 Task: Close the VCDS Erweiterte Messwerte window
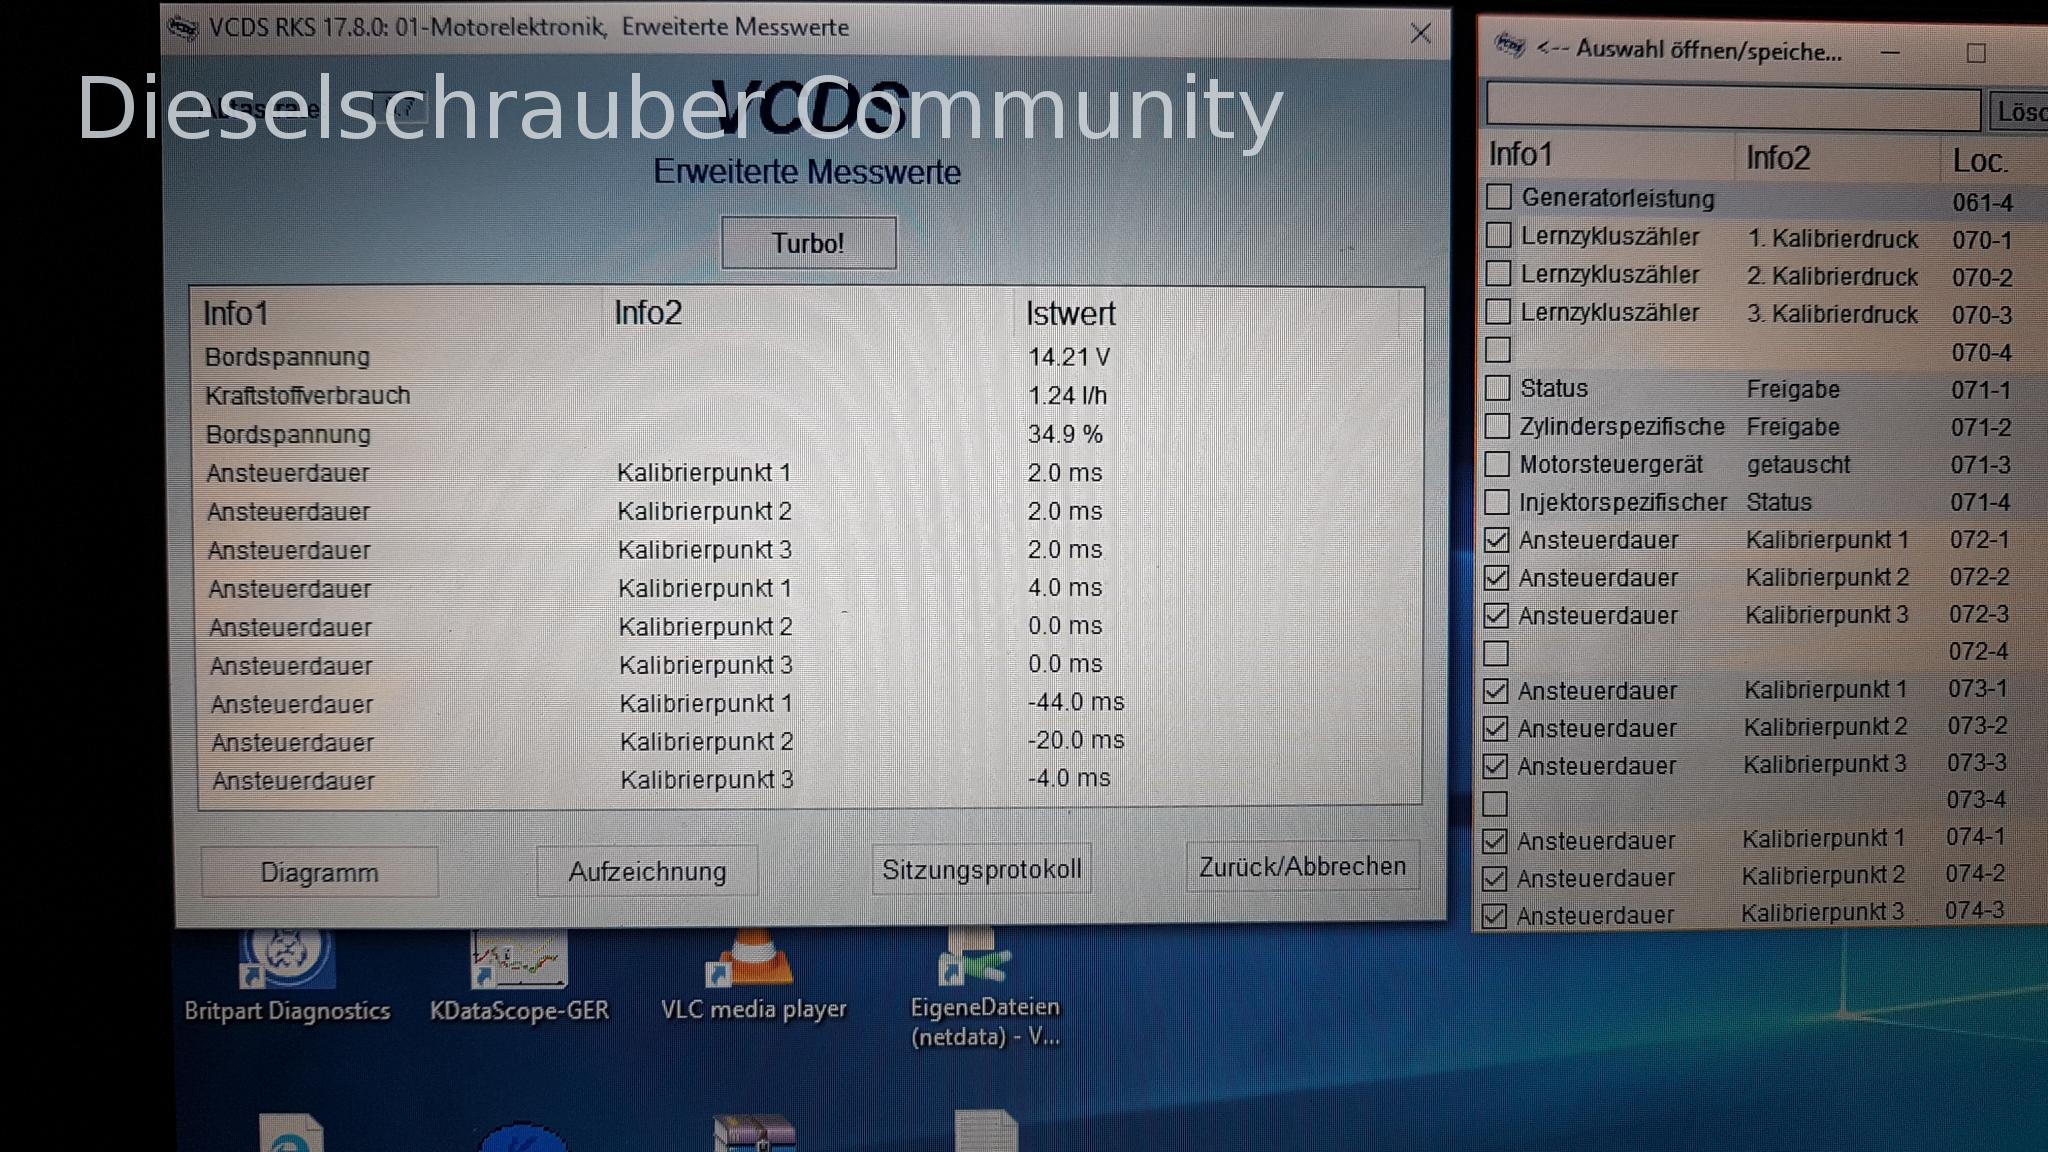[x=1420, y=33]
